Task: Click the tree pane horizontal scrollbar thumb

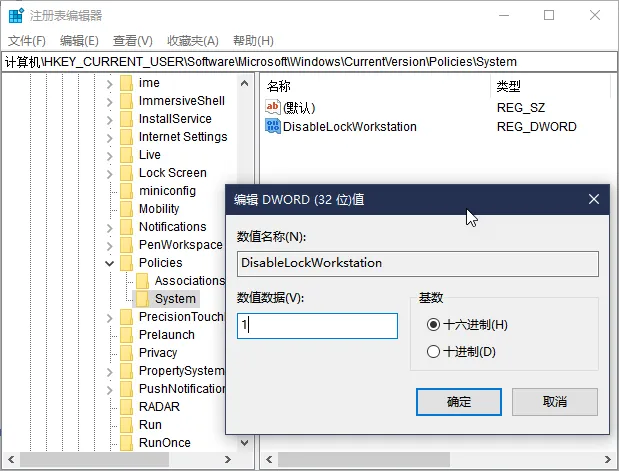Action: click(x=95, y=459)
